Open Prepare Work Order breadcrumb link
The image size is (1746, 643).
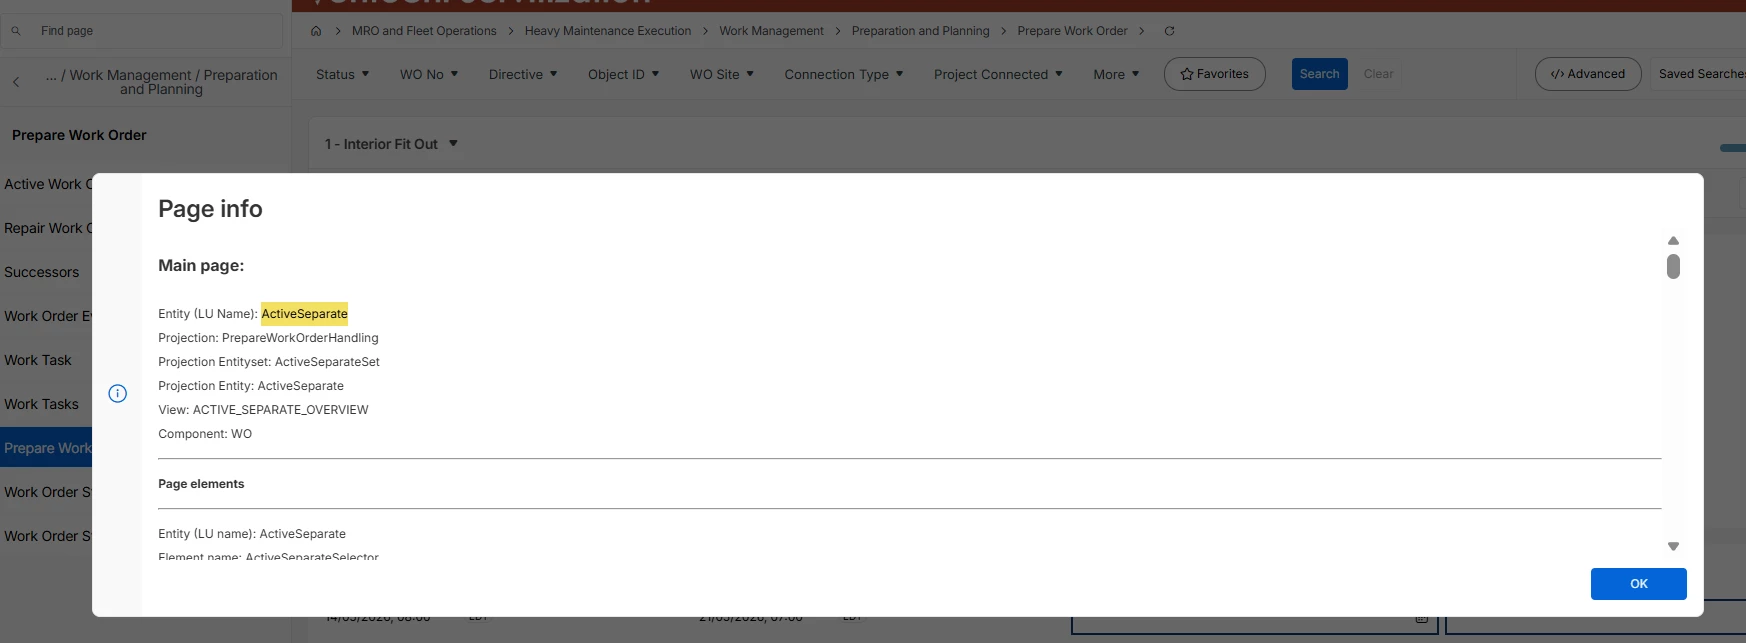[1072, 31]
